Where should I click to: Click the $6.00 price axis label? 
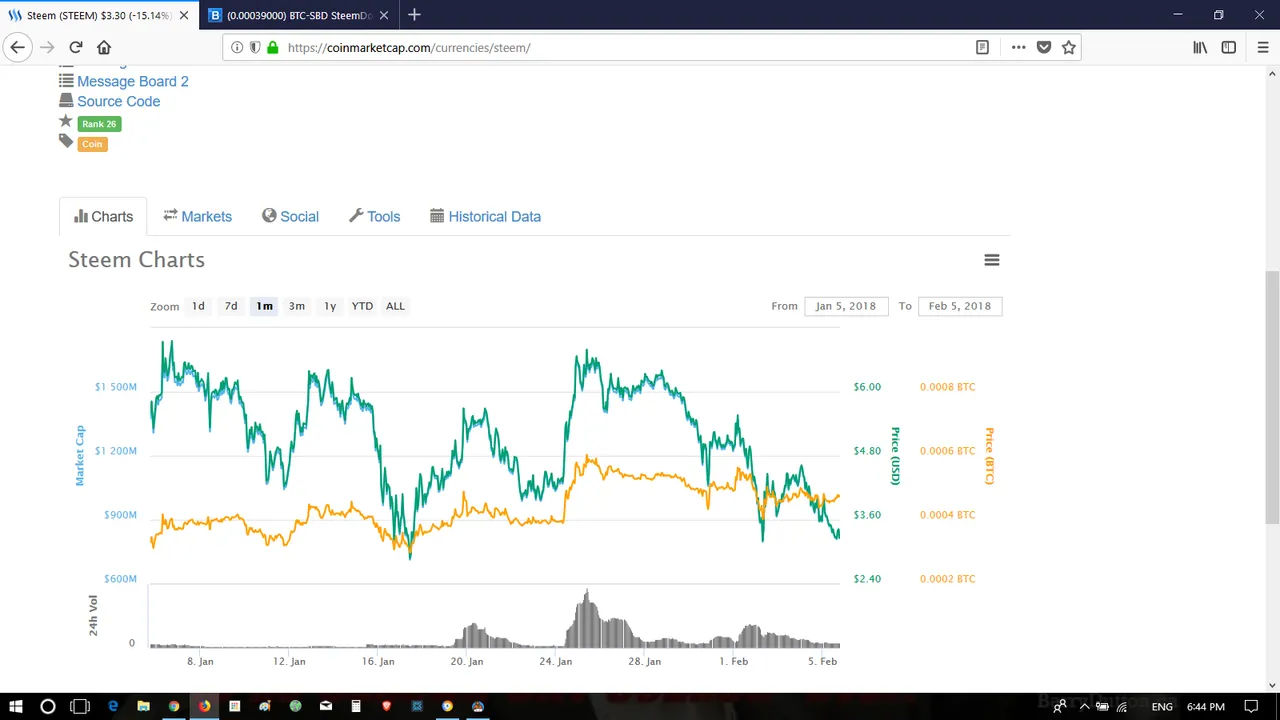click(867, 387)
